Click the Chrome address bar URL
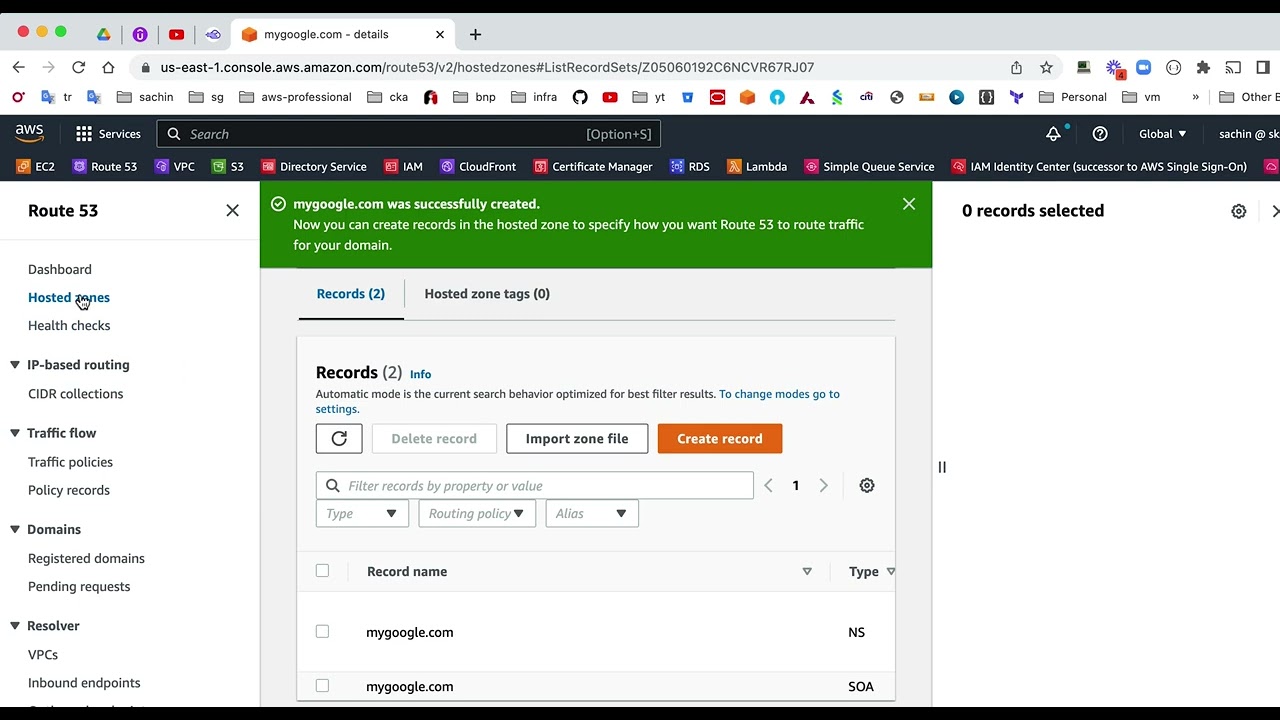The height and width of the screenshot is (720, 1280). tap(487, 67)
